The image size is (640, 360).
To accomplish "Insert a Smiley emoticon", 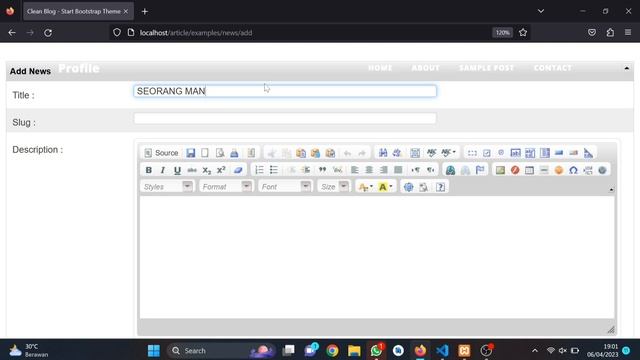I will tap(559, 170).
